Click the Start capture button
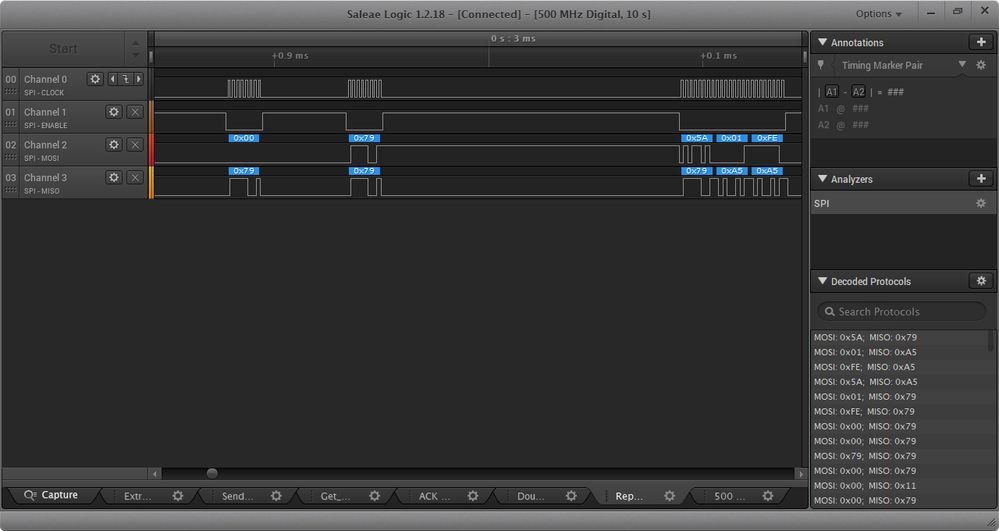 [x=63, y=48]
